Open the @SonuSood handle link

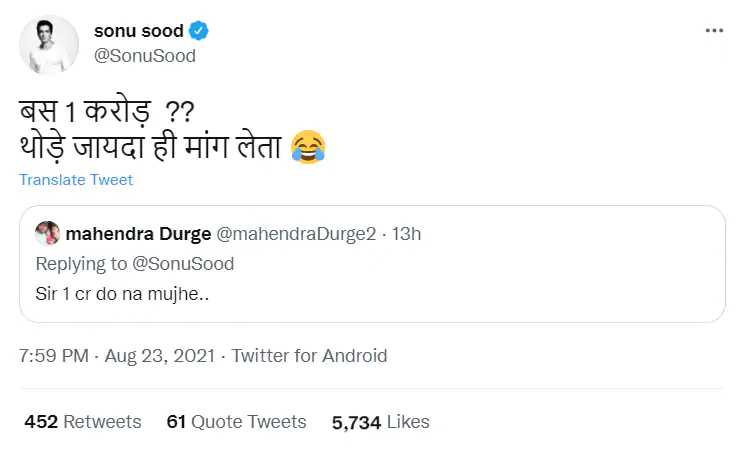pyautogui.click(x=145, y=56)
